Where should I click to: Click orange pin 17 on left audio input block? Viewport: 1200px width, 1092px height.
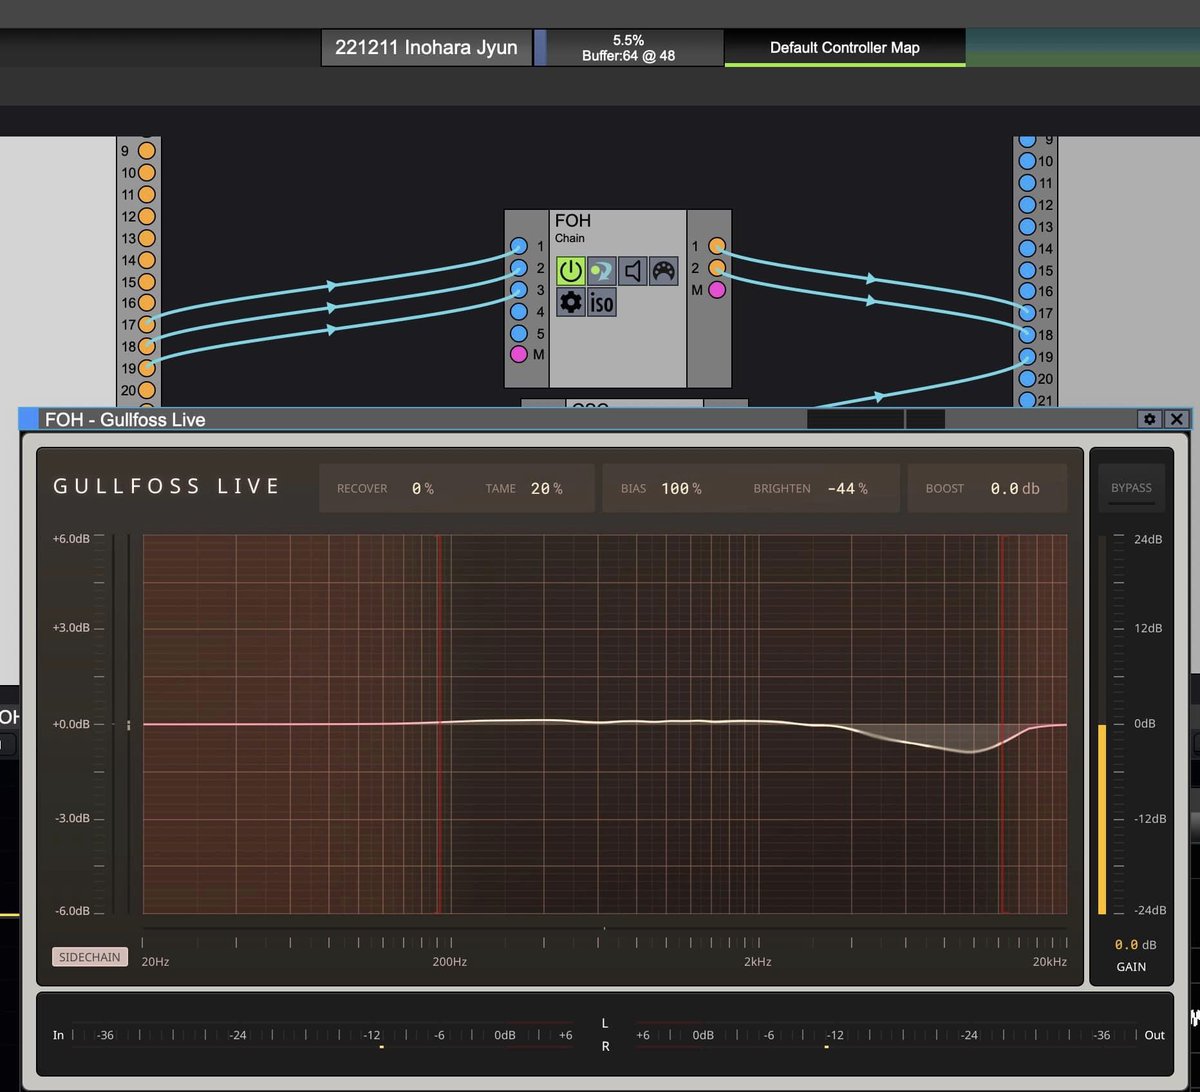pos(147,324)
